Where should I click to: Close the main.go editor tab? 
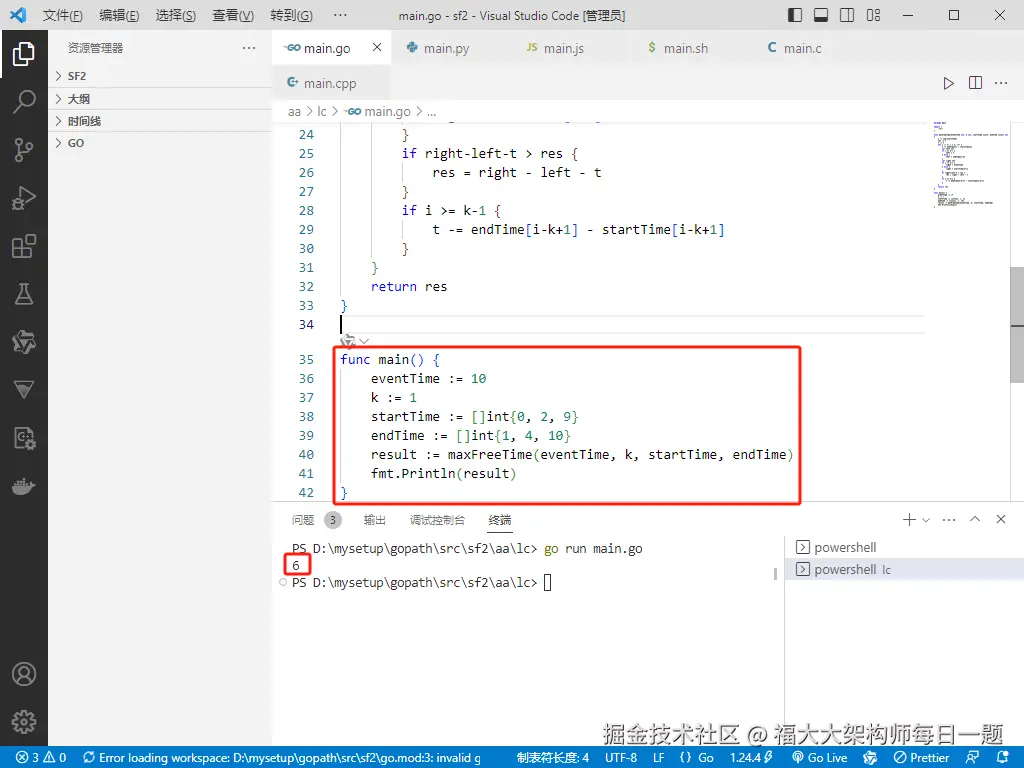pos(377,47)
